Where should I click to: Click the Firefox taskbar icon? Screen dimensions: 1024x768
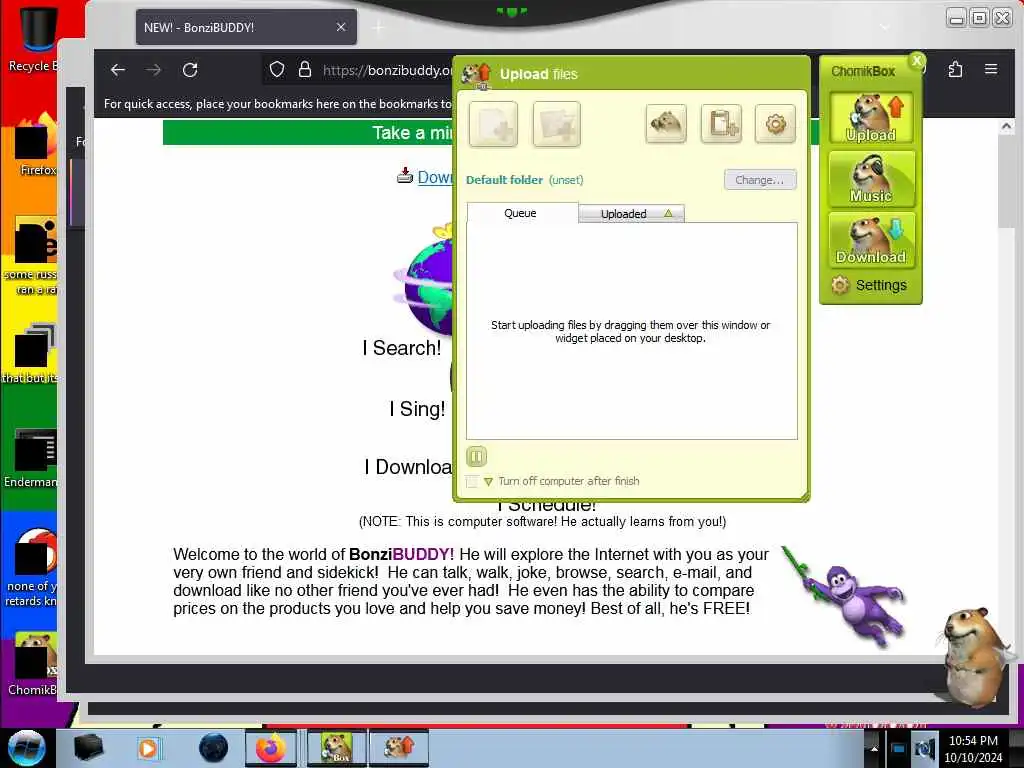coord(270,748)
